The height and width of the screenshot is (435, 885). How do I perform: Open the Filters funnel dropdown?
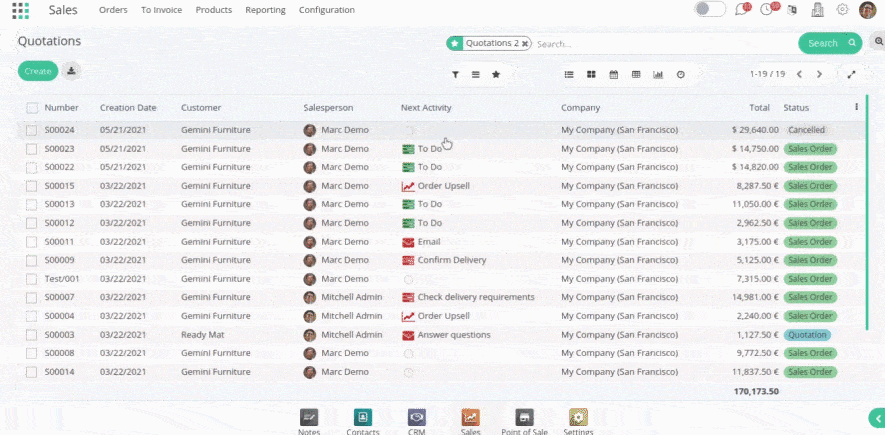(455, 74)
